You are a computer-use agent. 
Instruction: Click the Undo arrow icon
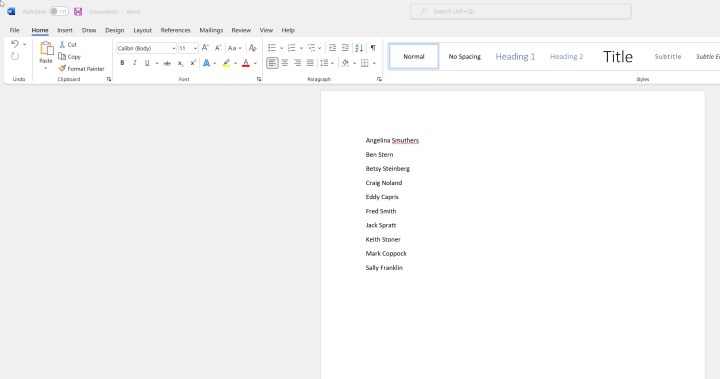(x=15, y=44)
